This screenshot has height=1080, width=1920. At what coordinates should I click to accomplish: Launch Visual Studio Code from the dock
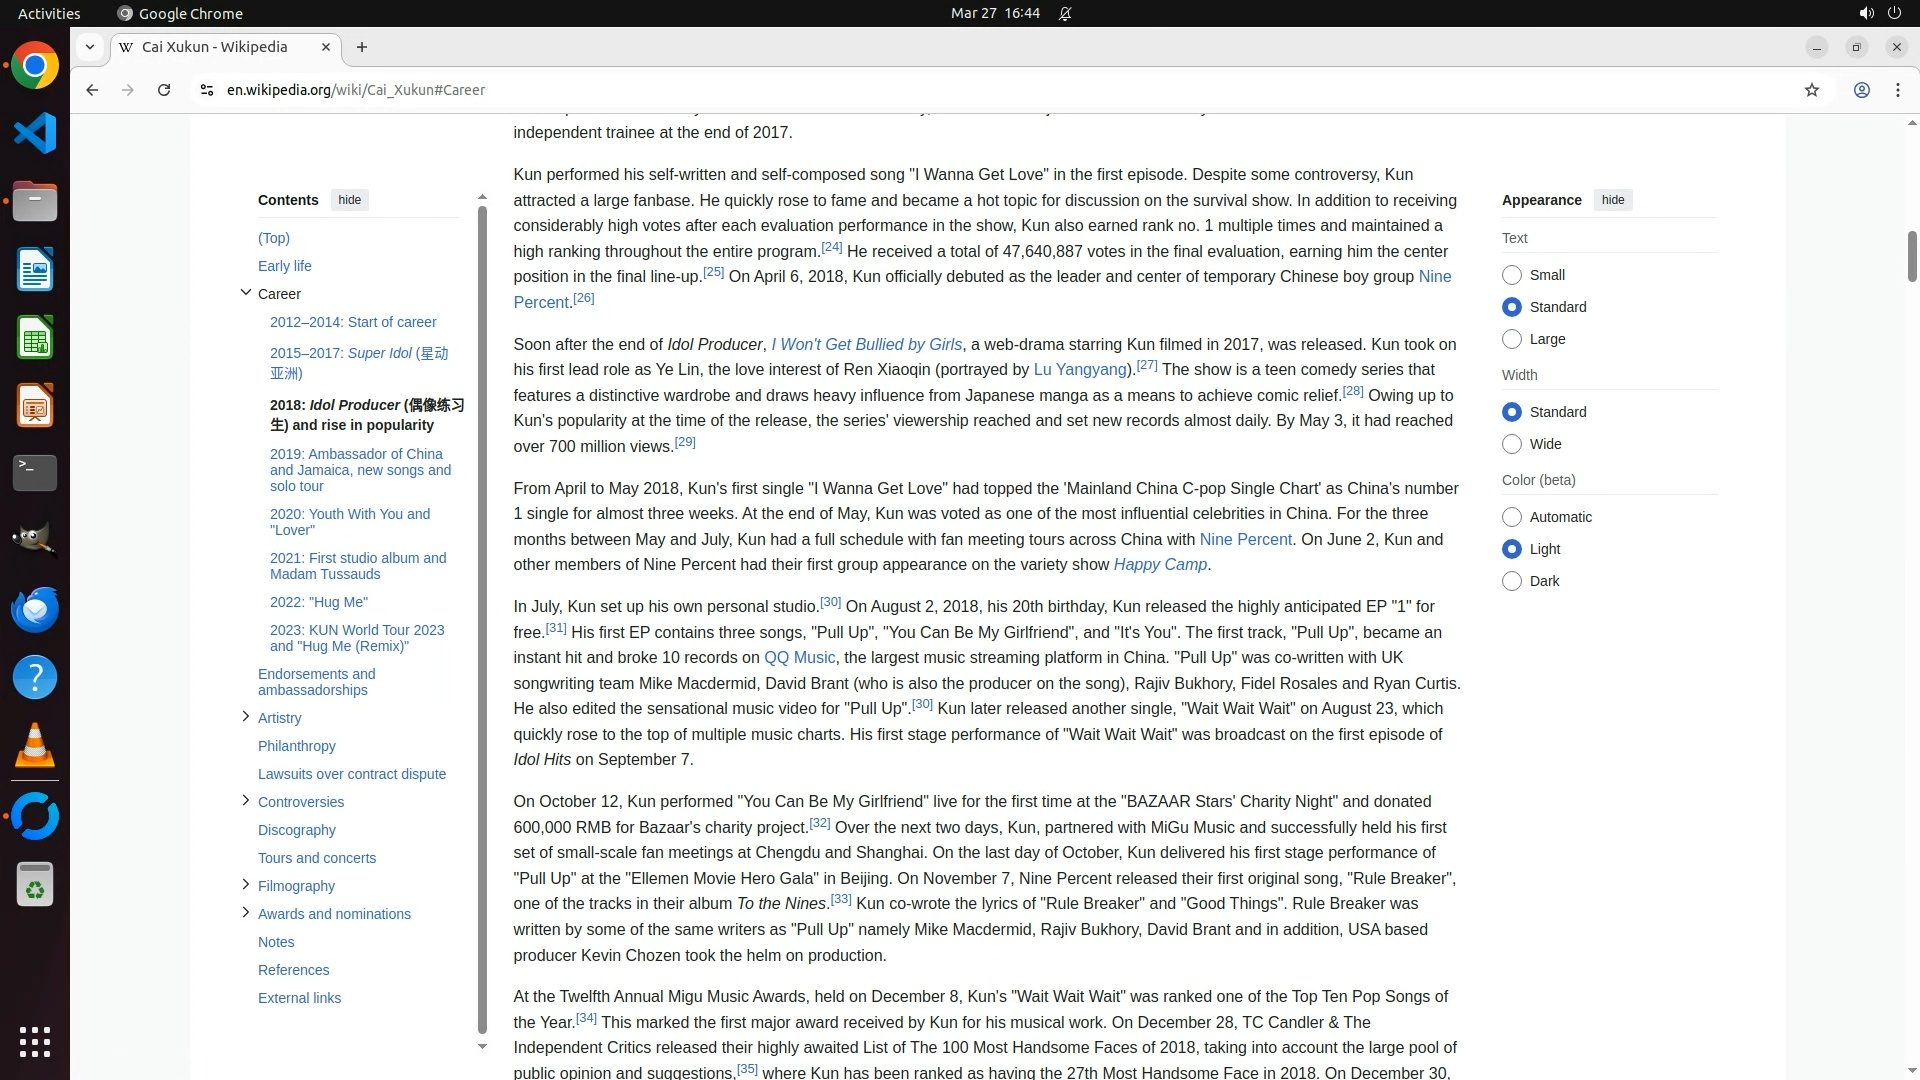click(x=35, y=133)
